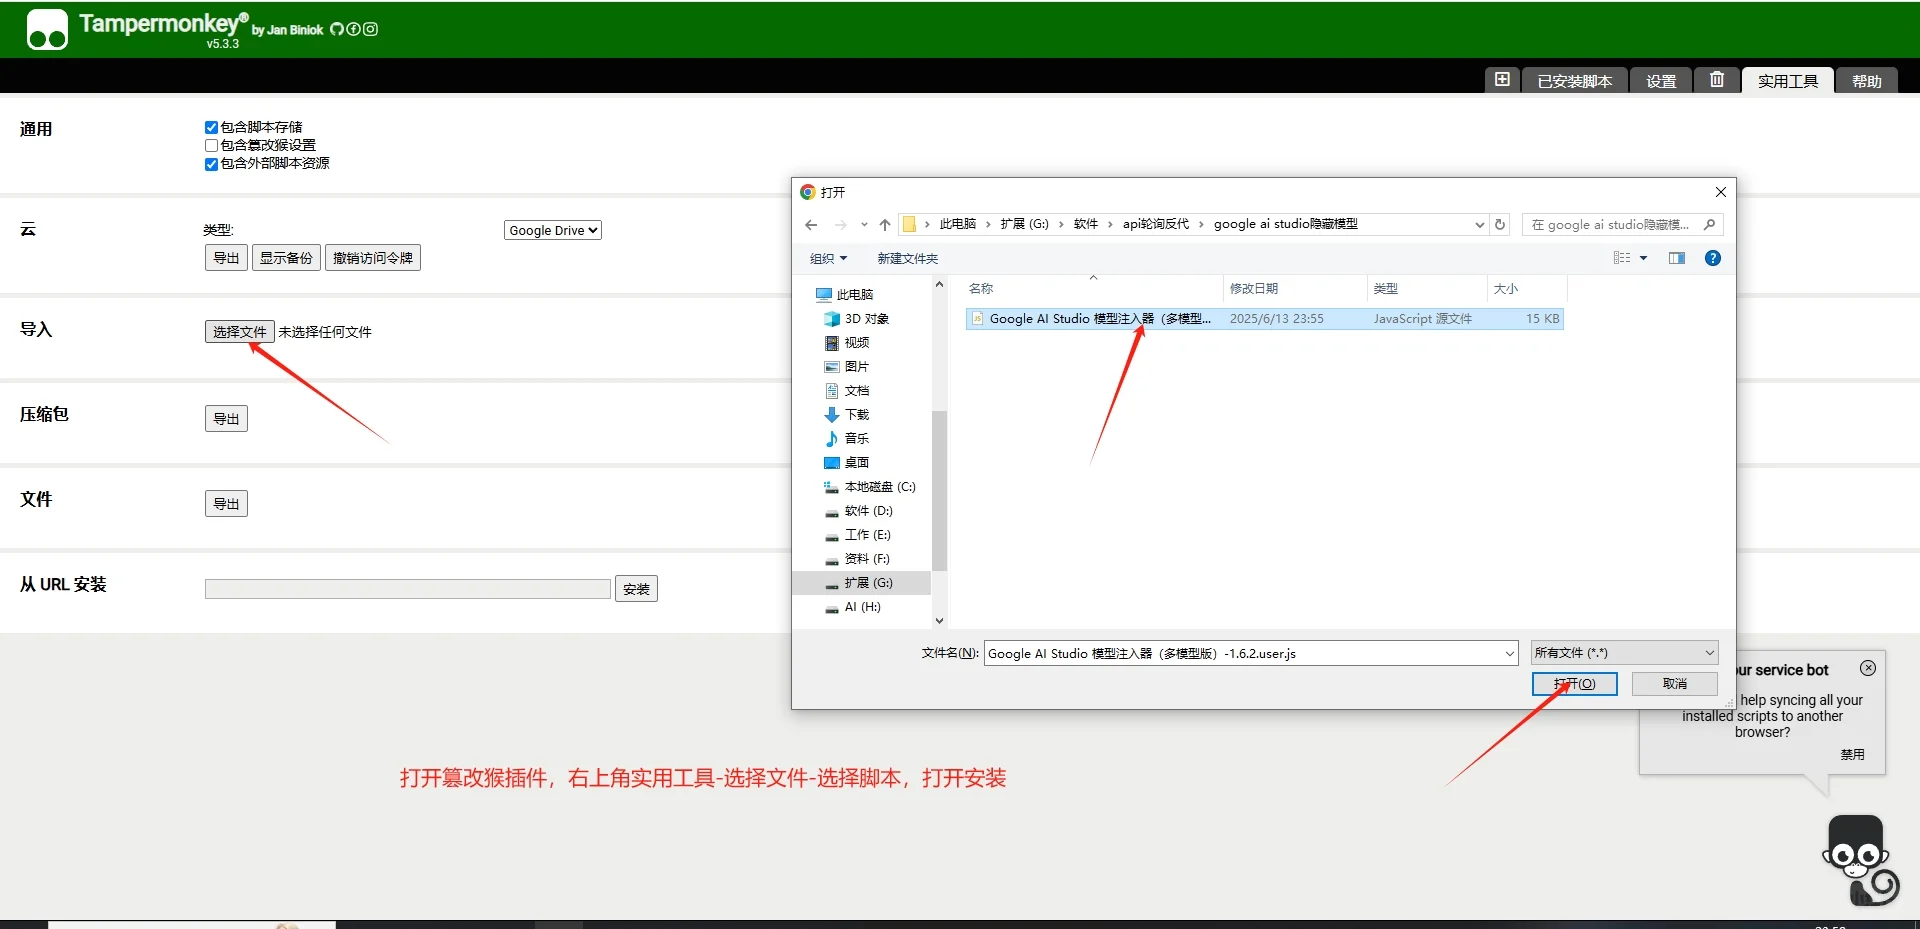
Task: Toggle the preview pane icon in dialog
Action: tap(1677, 258)
